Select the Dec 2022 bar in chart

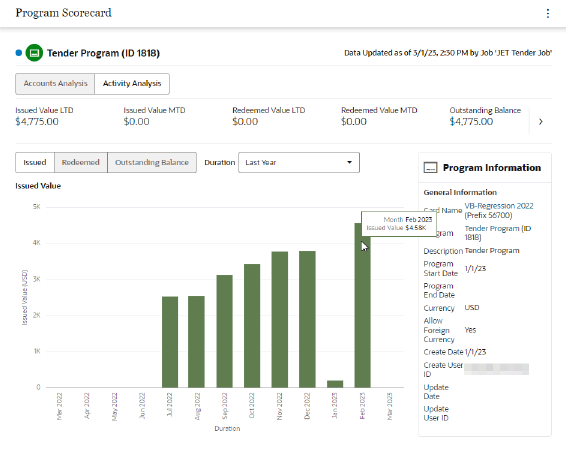[307, 320]
